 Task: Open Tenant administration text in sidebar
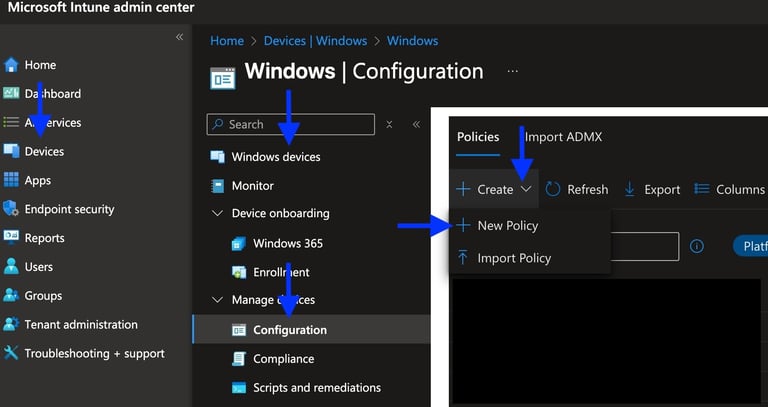[x=81, y=324]
